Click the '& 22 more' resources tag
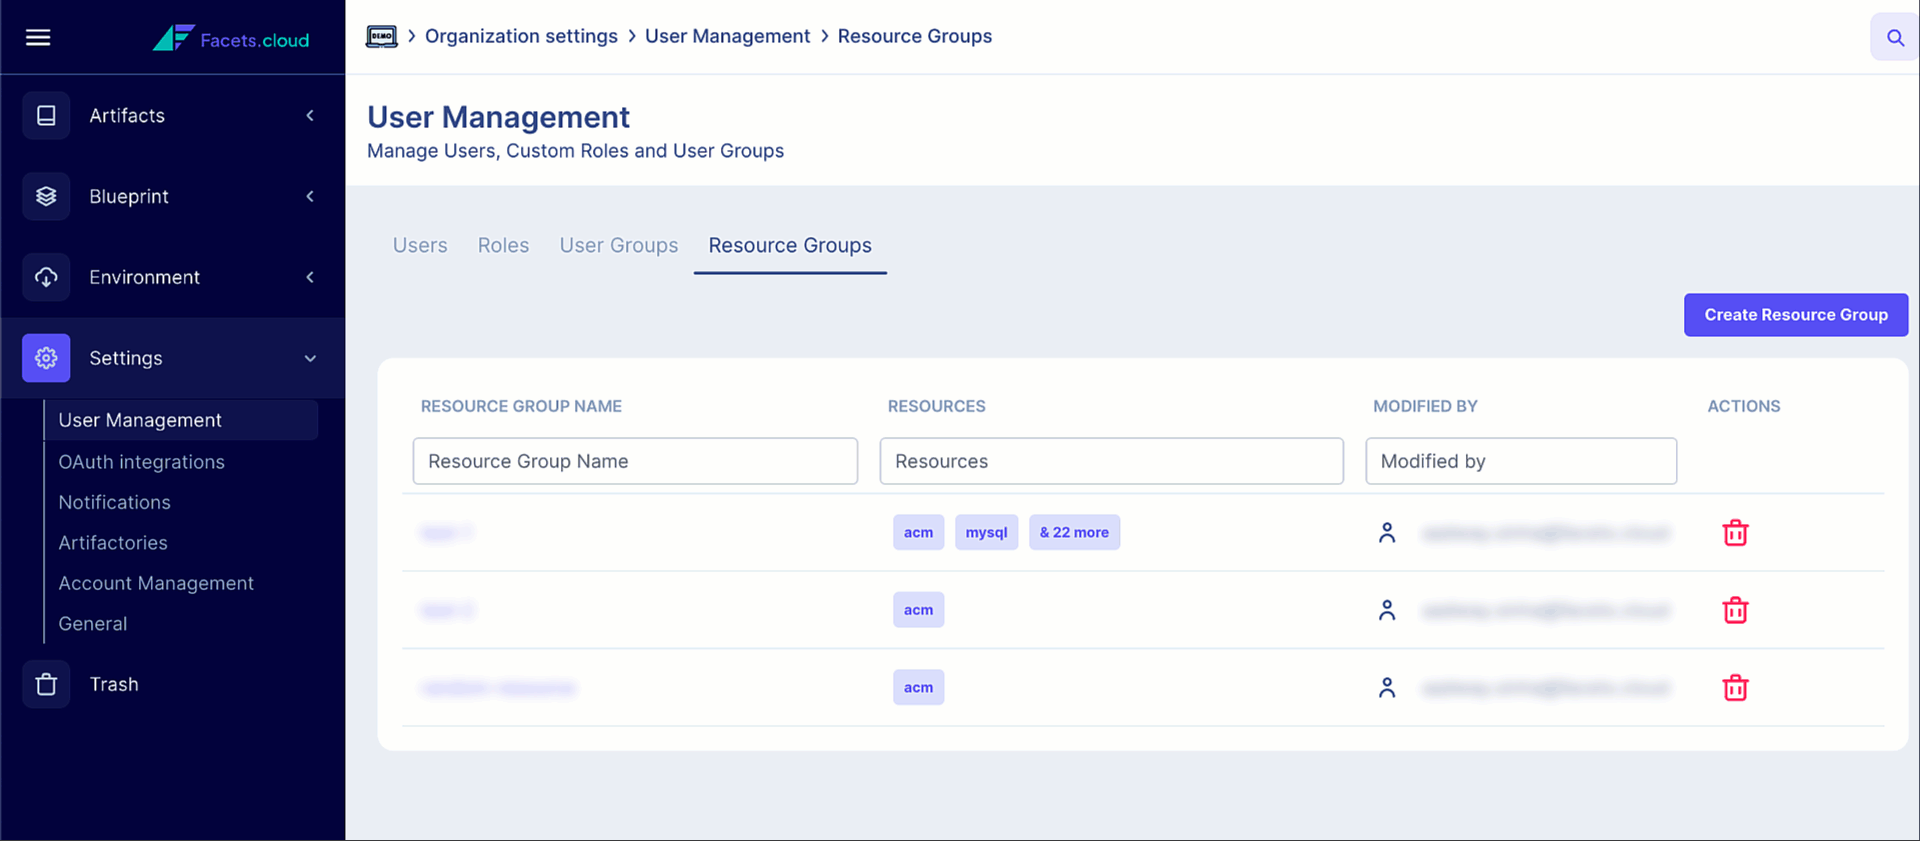The height and width of the screenshot is (841, 1920). click(x=1074, y=533)
